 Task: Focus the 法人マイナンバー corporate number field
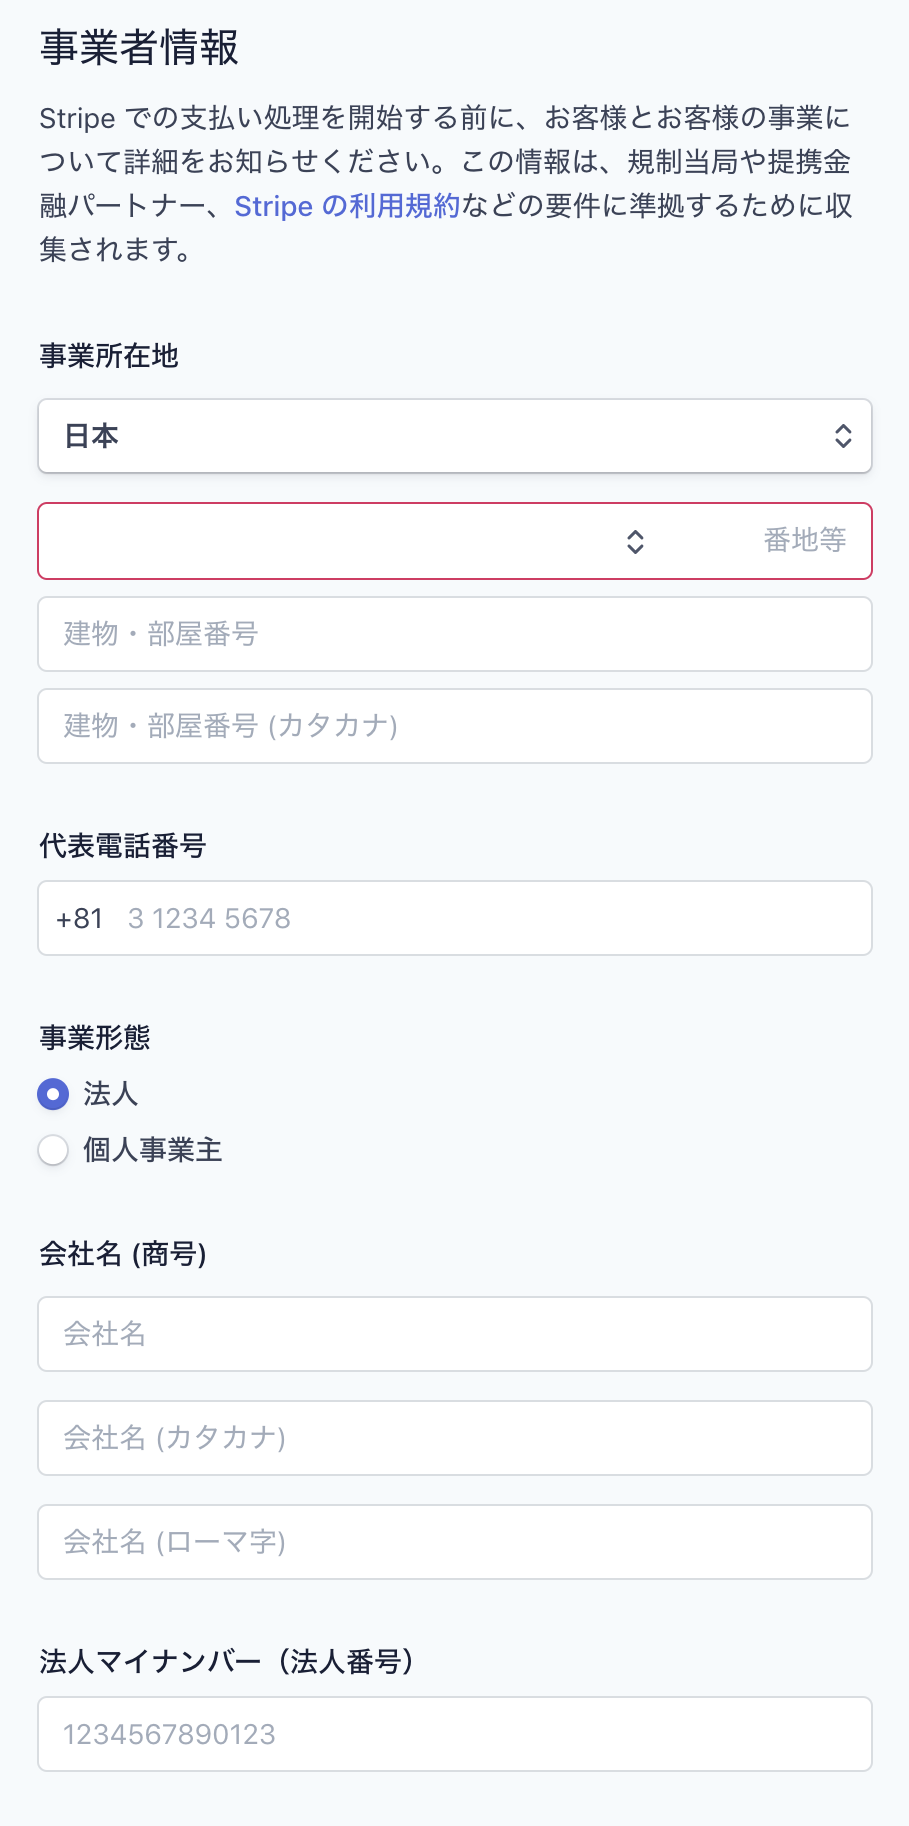tap(455, 1733)
